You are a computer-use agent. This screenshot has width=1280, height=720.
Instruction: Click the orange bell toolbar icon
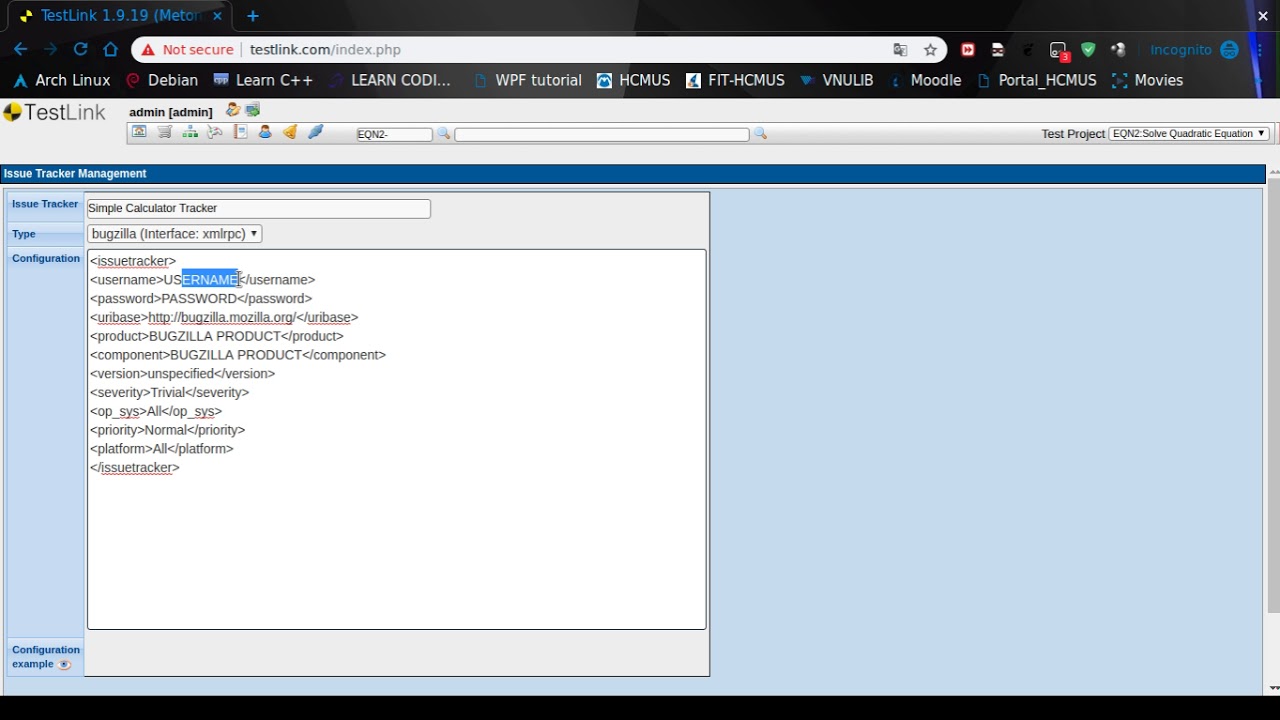click(x=290, y=132)
